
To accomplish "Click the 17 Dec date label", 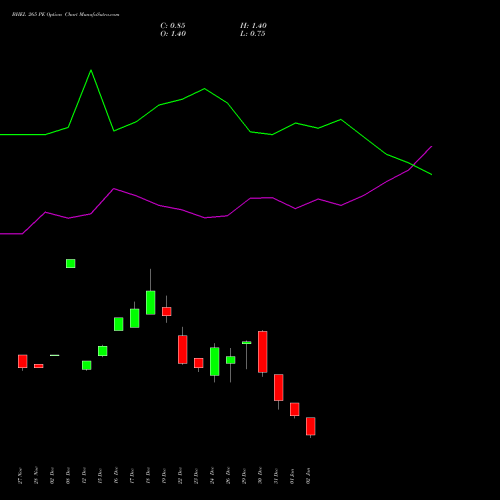I will tap(132, 476).
